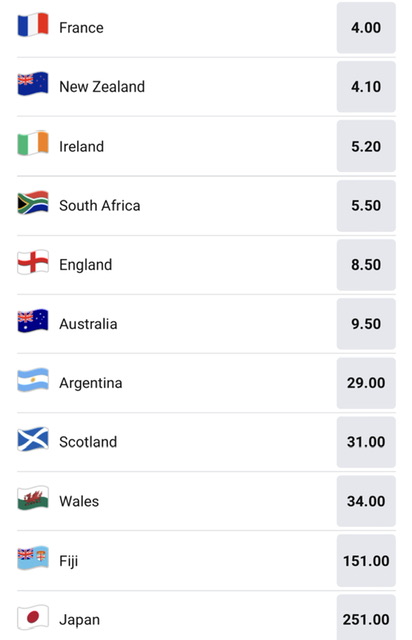The width and height of the screenshot is (412, 640).
Task: Pick Scotland odds 31.00
Action: 366,442
